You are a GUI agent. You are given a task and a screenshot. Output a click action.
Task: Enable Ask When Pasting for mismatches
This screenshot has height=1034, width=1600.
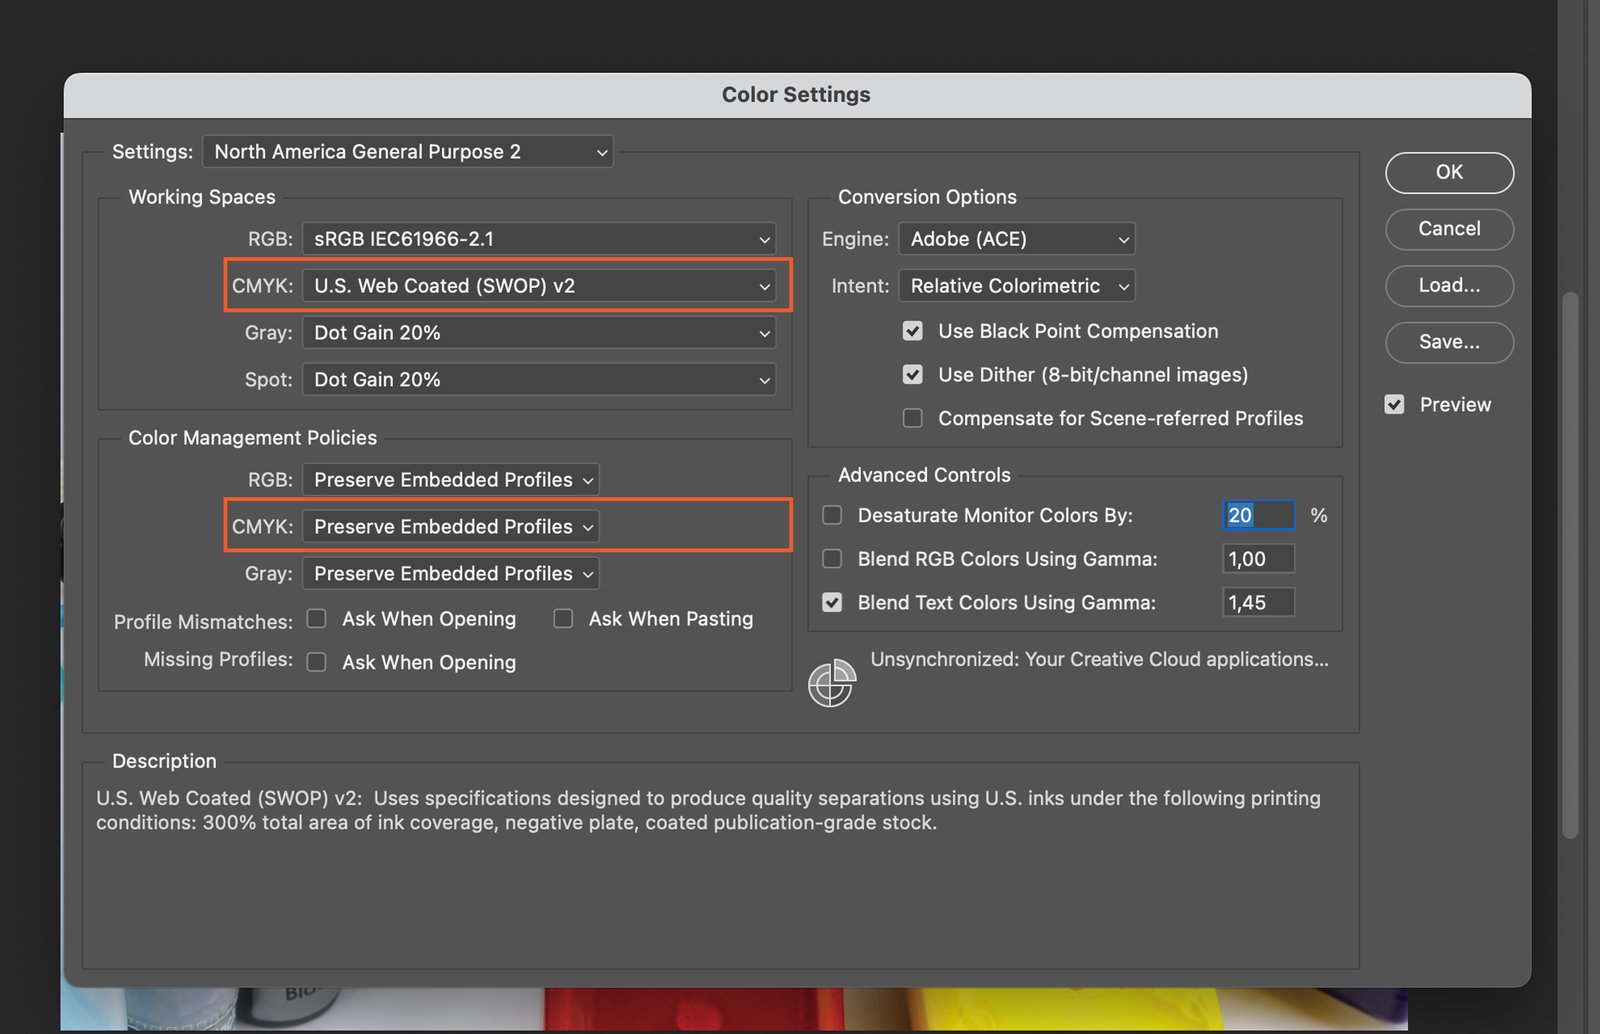point(564,619)
